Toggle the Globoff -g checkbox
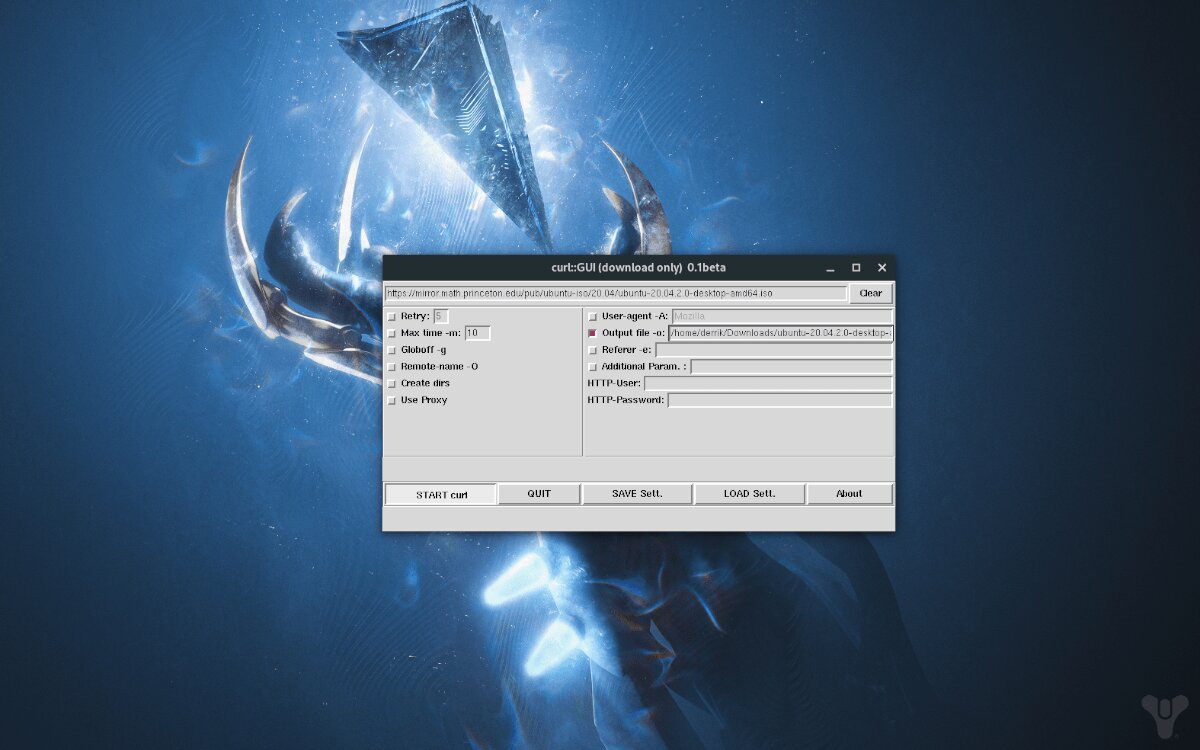This screenshot has height=750, width=1200. pos(391,350)
